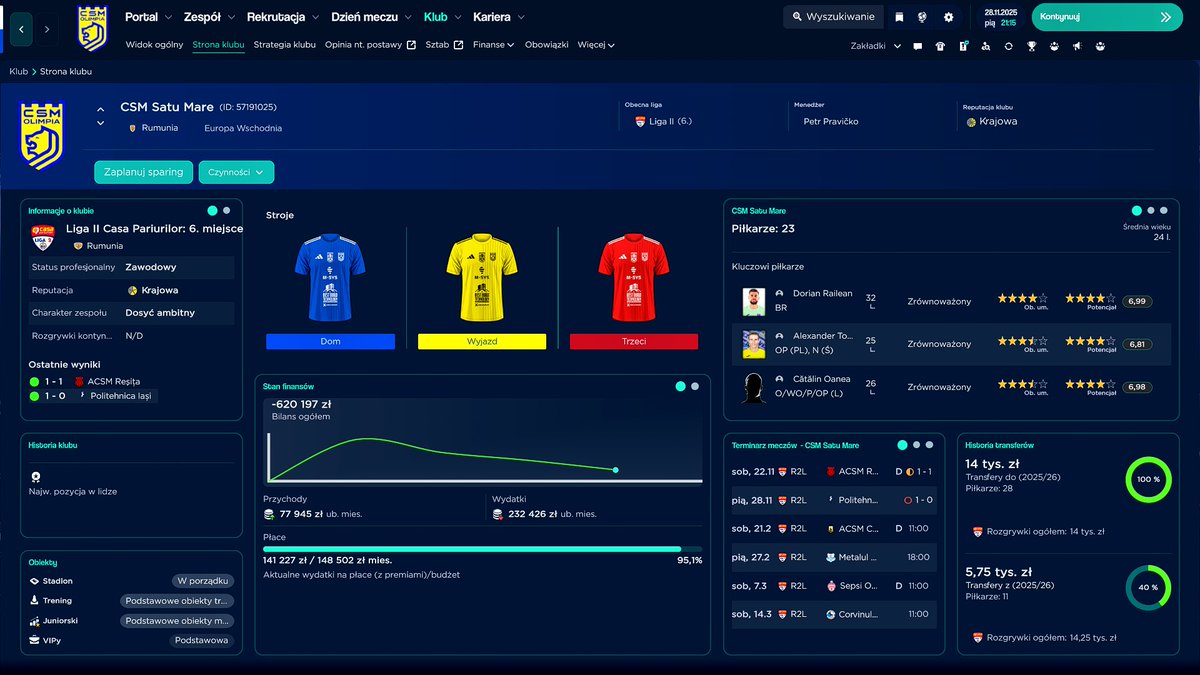
Task: Expand the Więcej submenu
Action: pyautogui.click(x=596, y=45)
